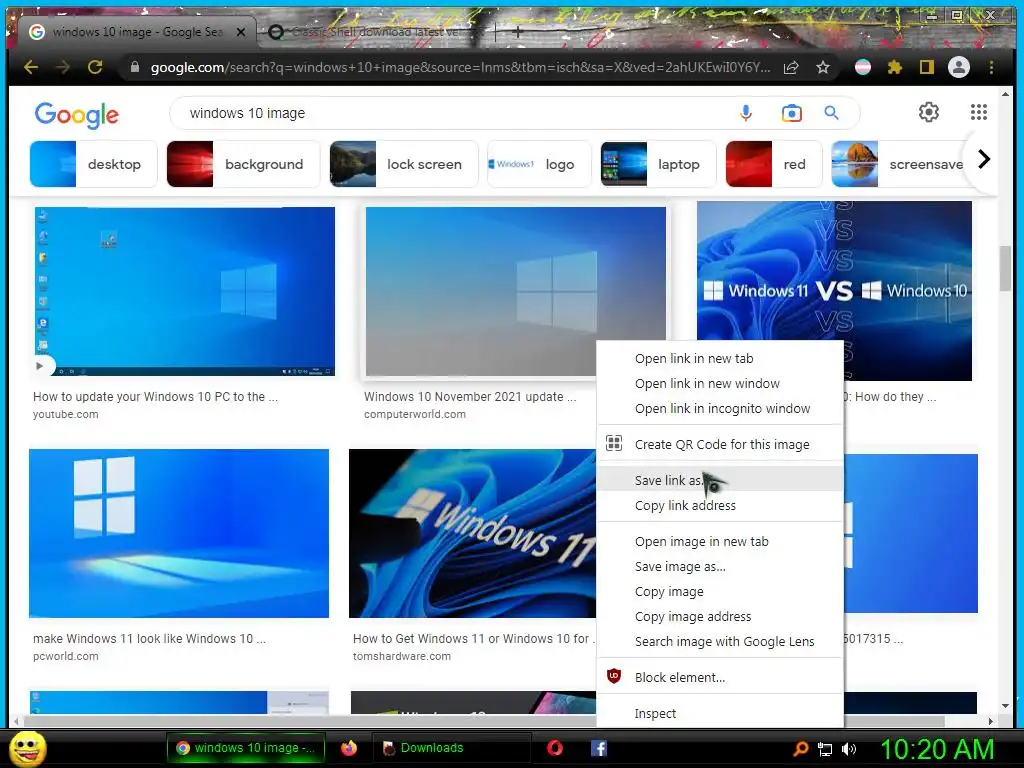The width and height of the screenshot is (1024, 768).
Task: Show more filter chips with right chevron
Action: coord(984,159)
